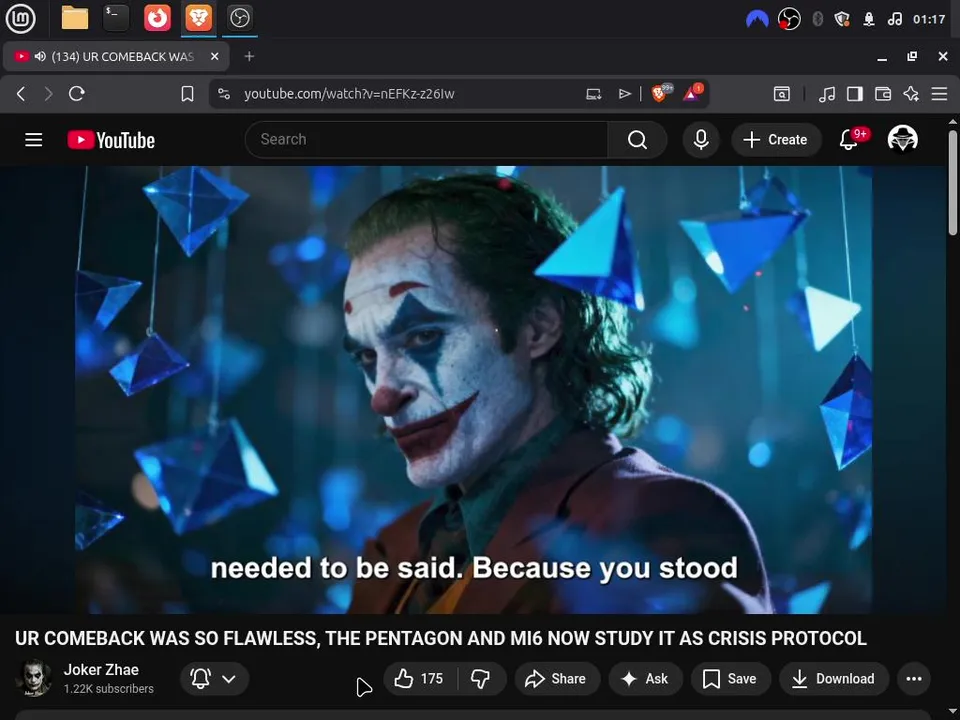Open Brave Shields lion icon
This screenshot has width=960, height=720.
click(x=661, y=93)
